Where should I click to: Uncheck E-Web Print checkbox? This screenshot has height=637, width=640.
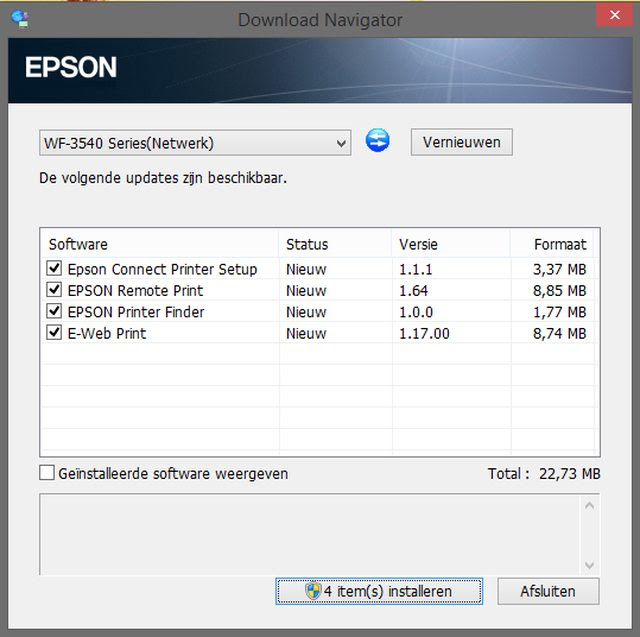pyautogui.click(x=54, y=333)
